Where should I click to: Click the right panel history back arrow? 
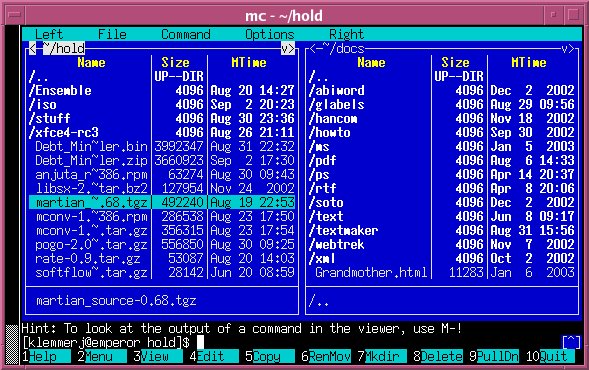pyautogui.click(x=313, y=48)
